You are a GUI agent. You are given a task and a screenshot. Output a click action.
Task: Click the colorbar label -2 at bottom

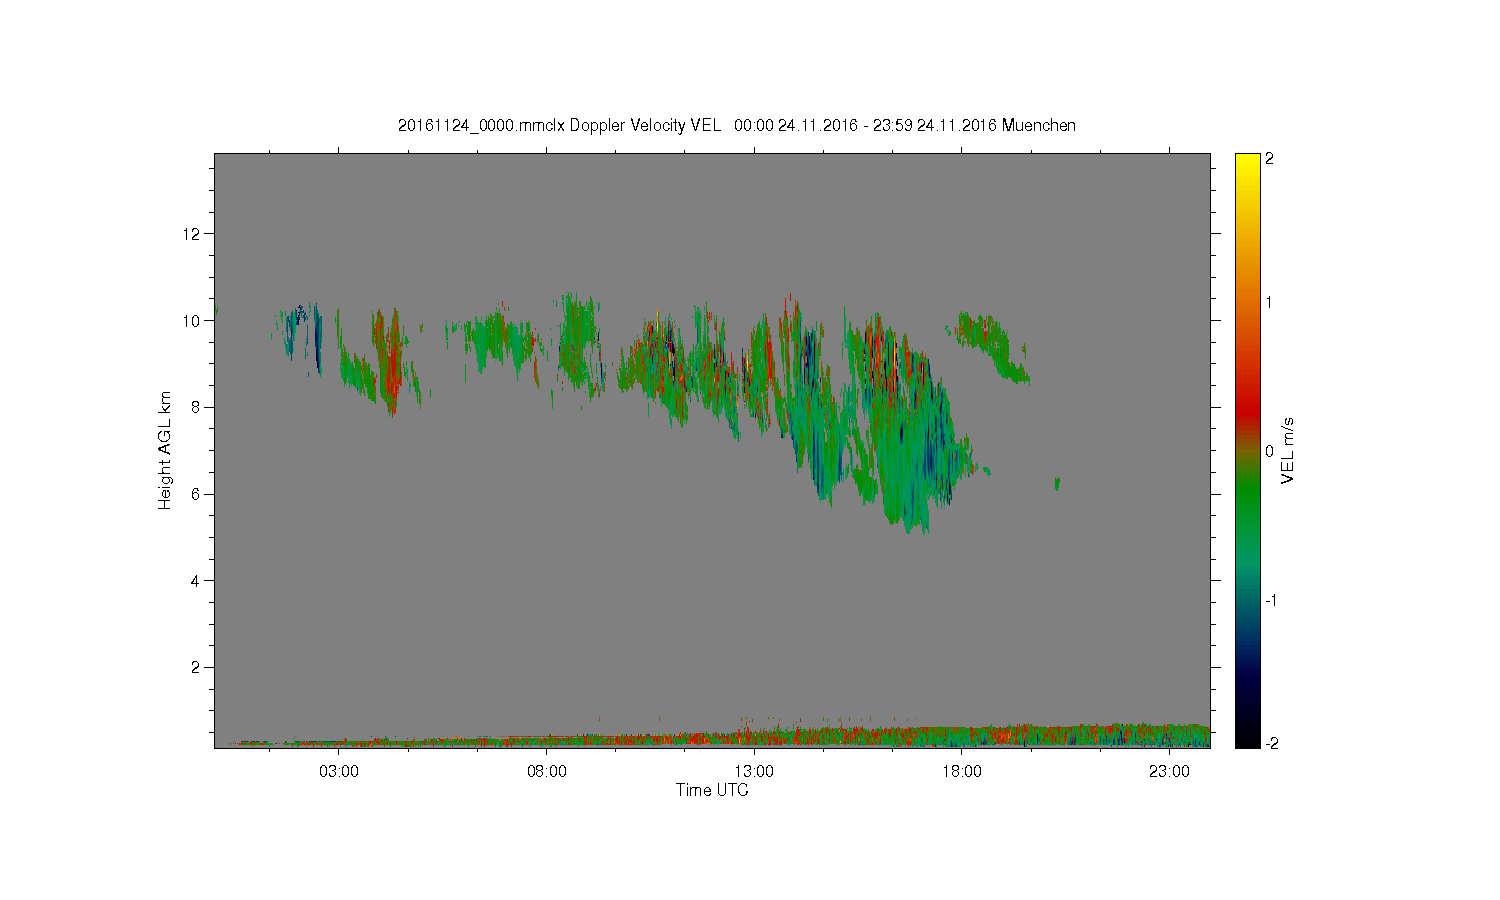click(1271, 743)
